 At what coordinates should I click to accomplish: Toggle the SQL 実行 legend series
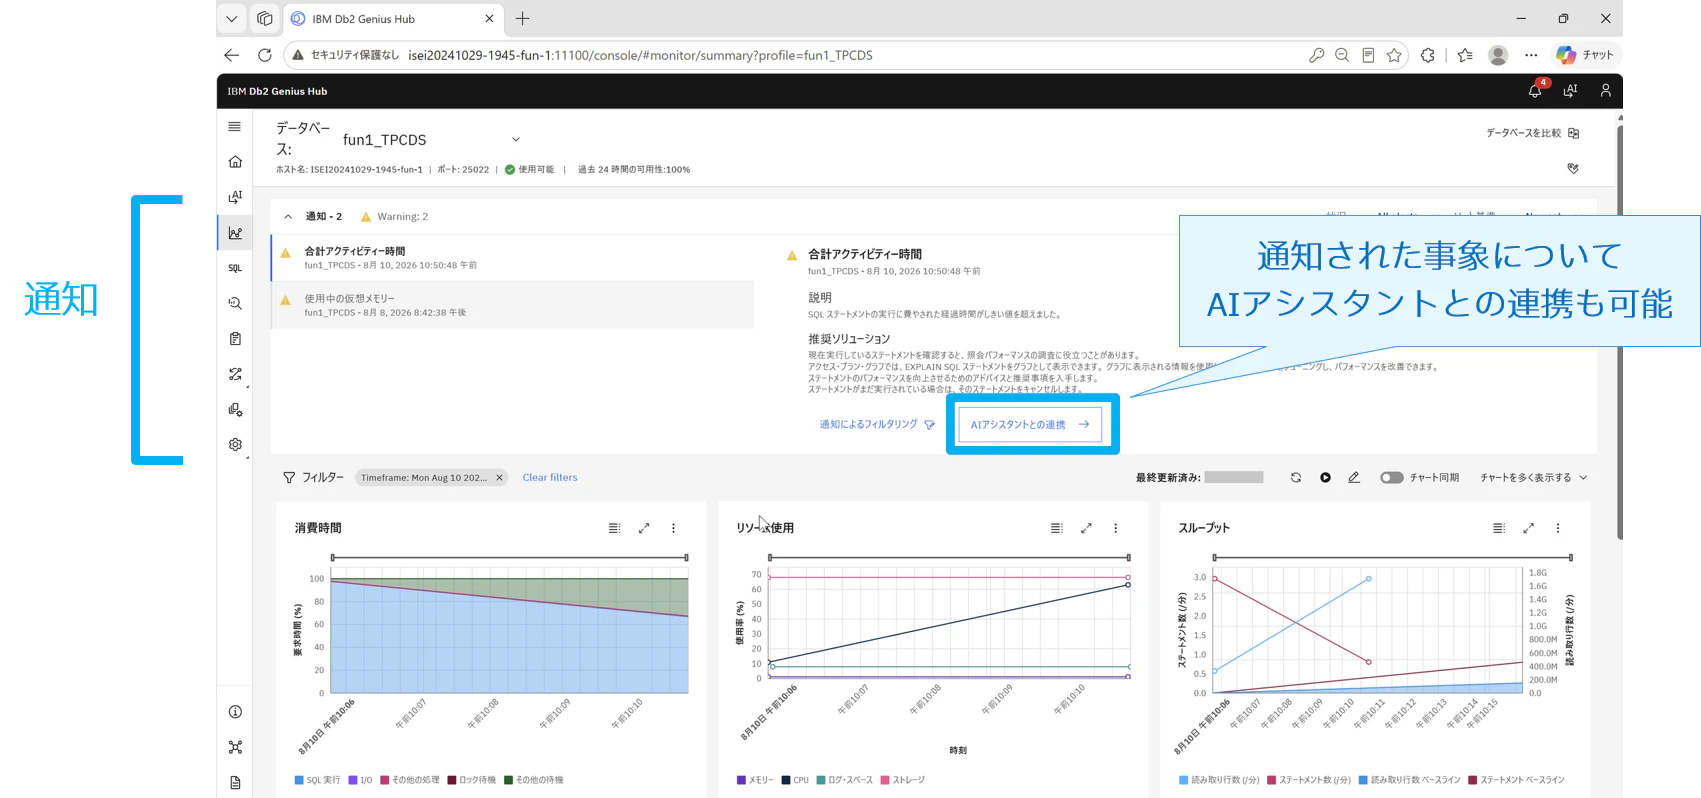click(x=318, y=780)
